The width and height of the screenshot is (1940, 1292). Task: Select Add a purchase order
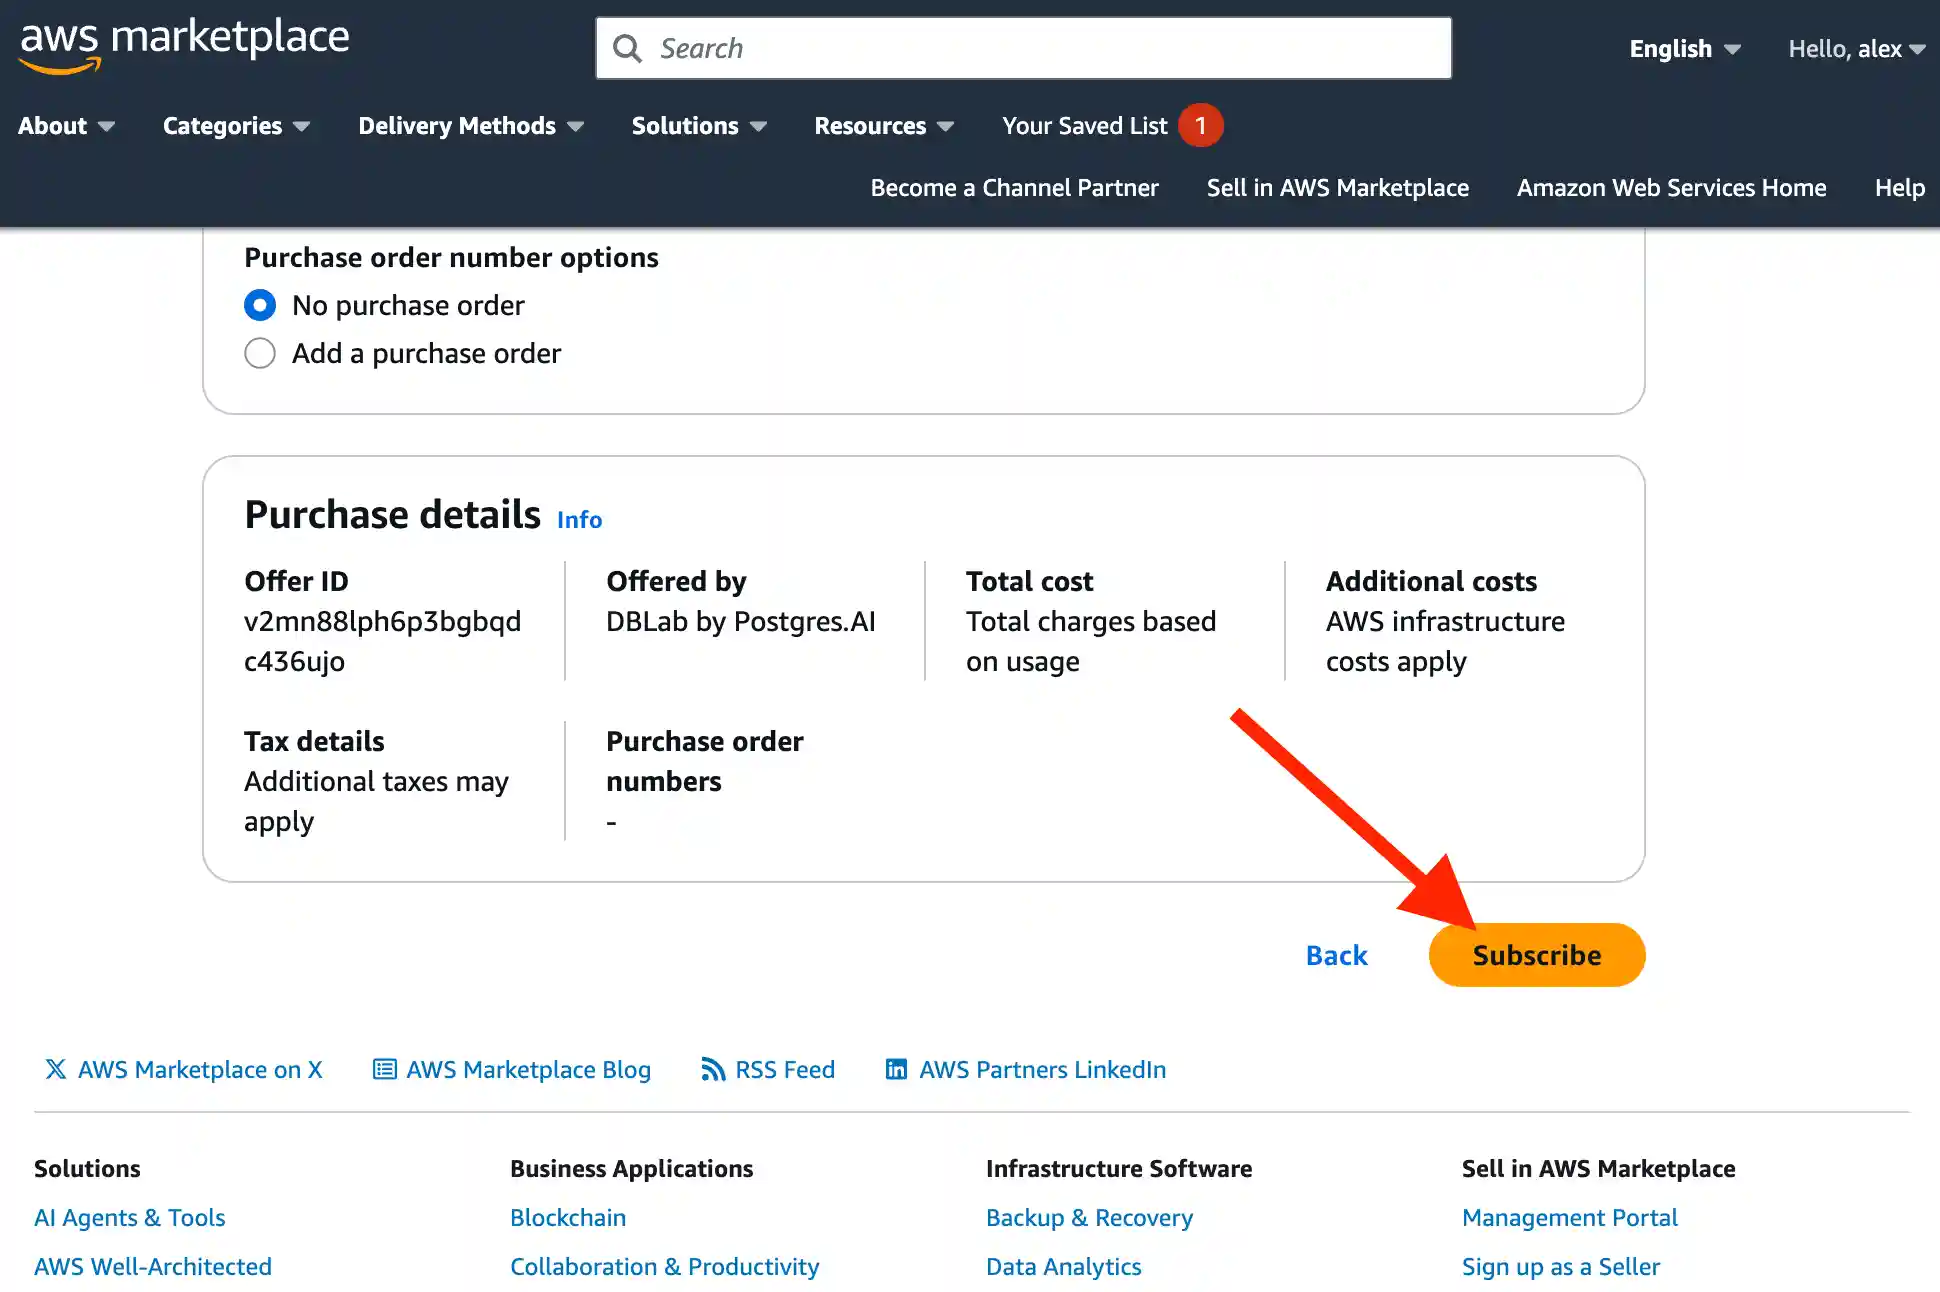point(259,353)
